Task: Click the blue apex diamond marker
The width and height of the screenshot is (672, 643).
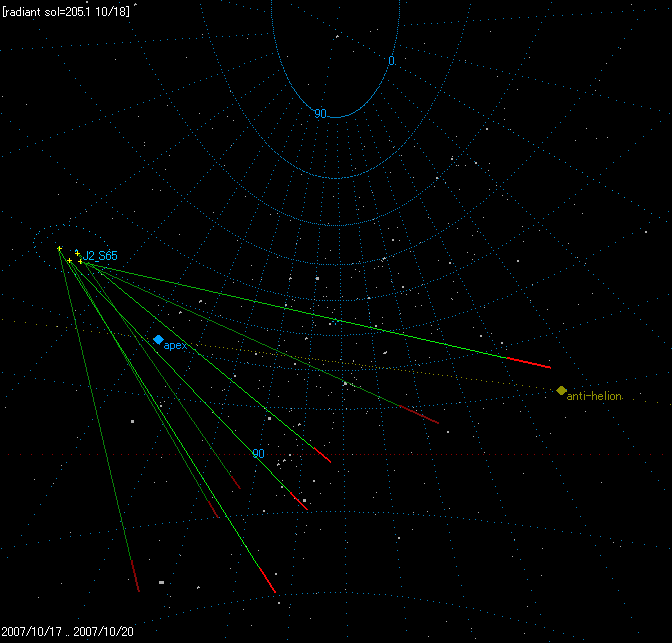Action: [x=158, y=340]
